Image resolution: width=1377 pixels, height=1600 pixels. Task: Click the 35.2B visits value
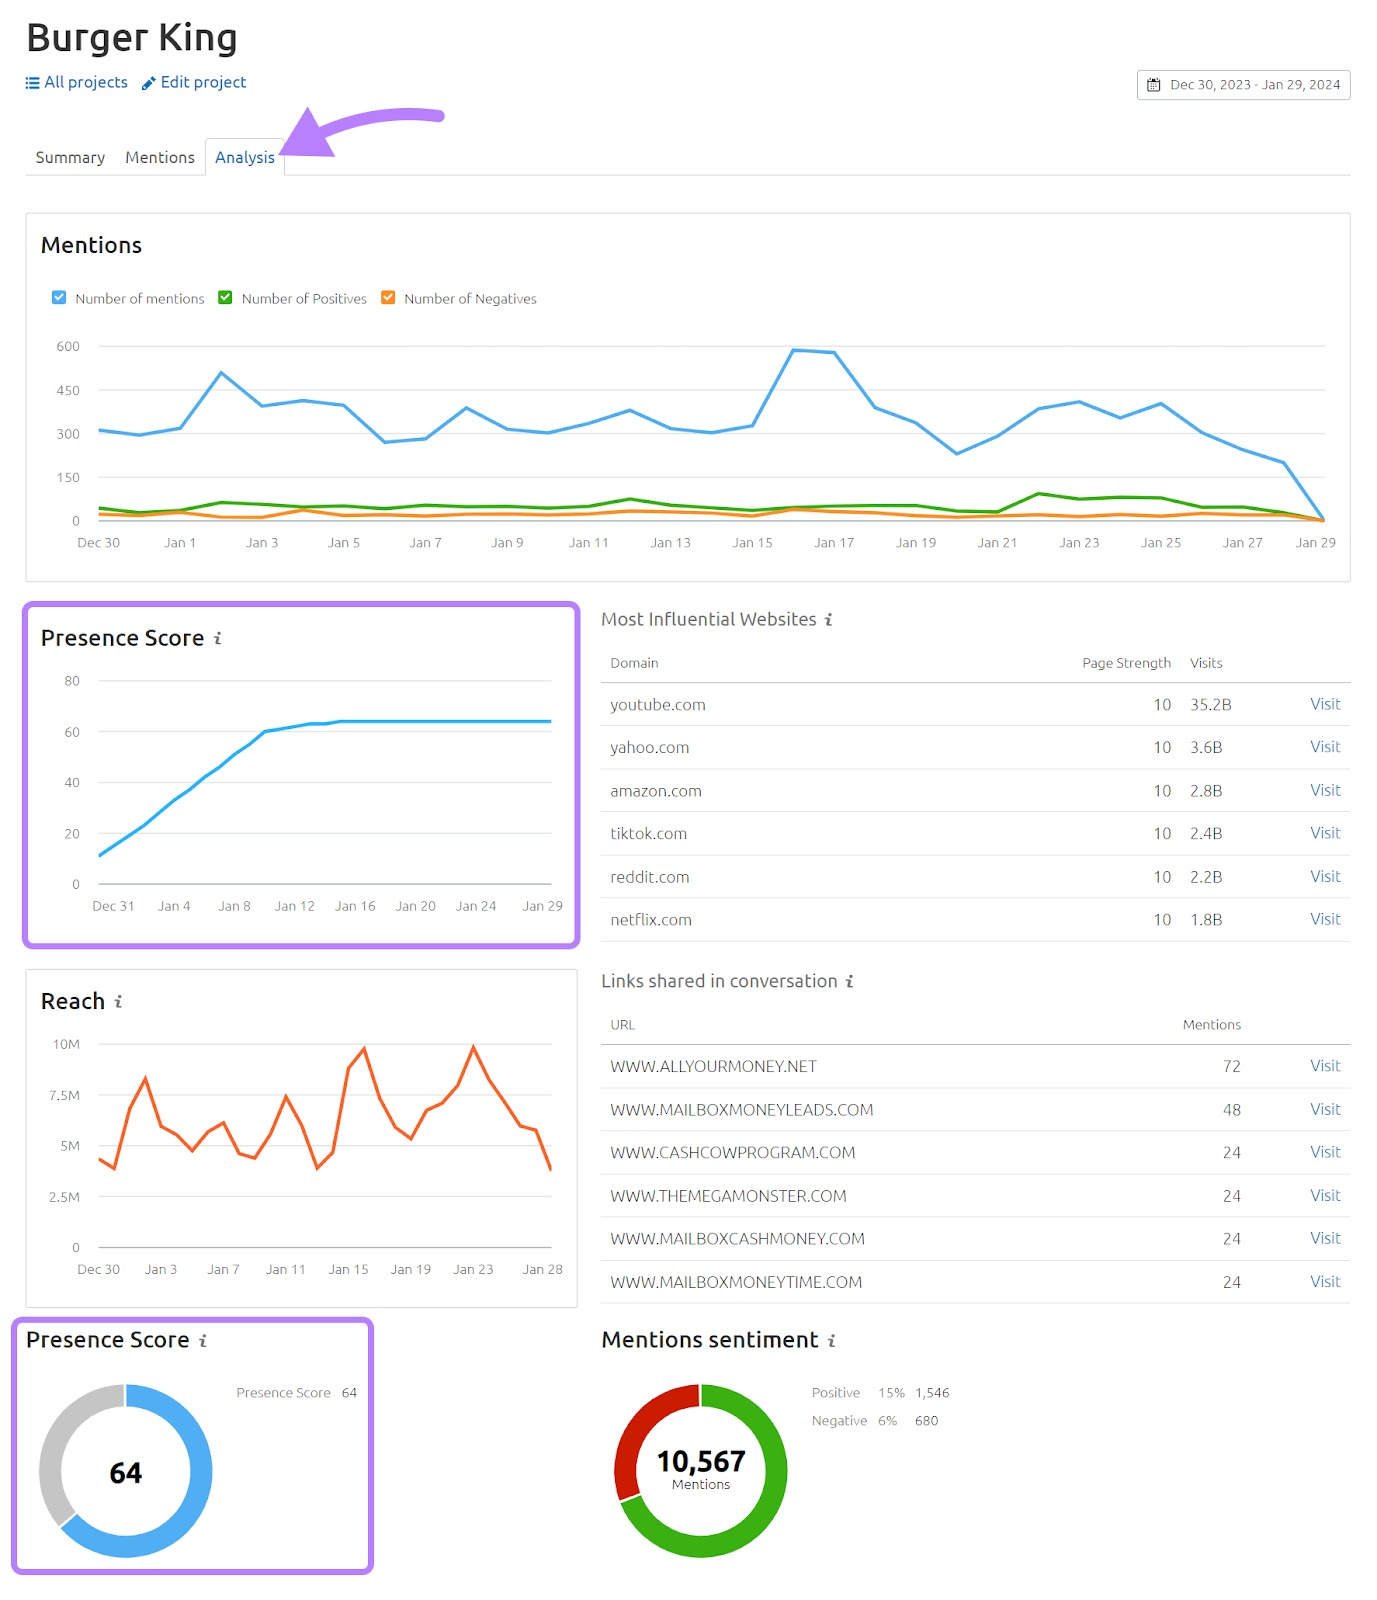(x=1210, y=705)
